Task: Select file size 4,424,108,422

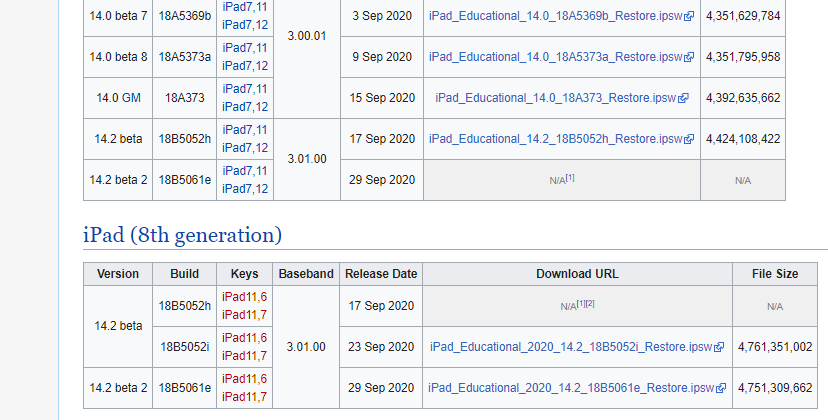Action: tap(743, 139)
